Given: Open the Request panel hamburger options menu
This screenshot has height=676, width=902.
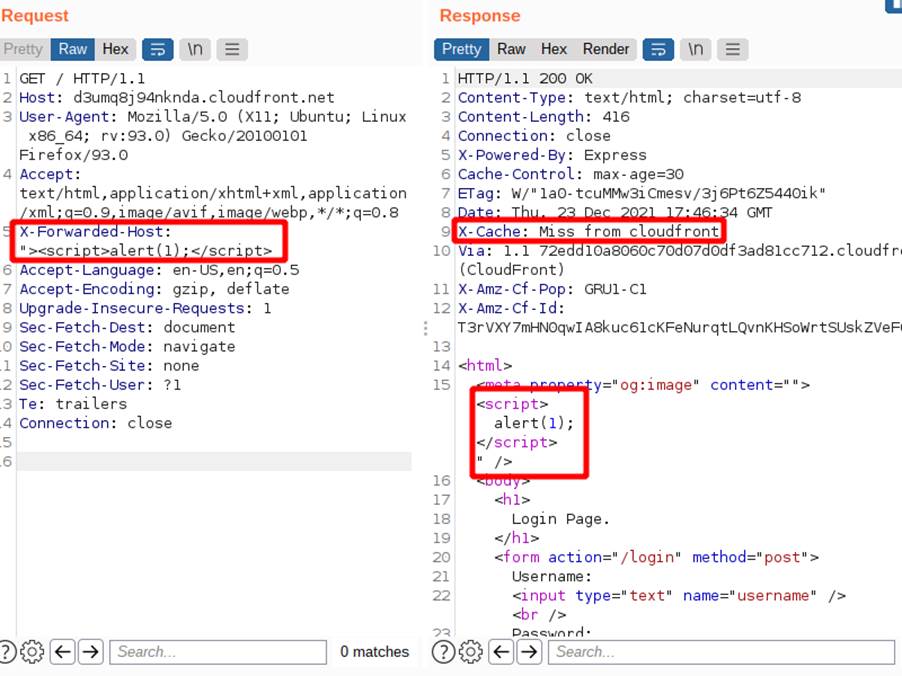Looking at the screenshot, I should click(232, 49).
